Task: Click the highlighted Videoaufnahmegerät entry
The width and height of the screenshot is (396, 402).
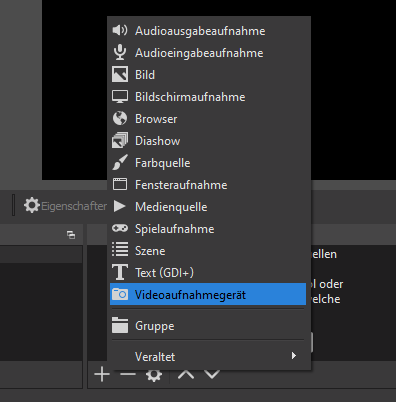Action: [208, 294]
